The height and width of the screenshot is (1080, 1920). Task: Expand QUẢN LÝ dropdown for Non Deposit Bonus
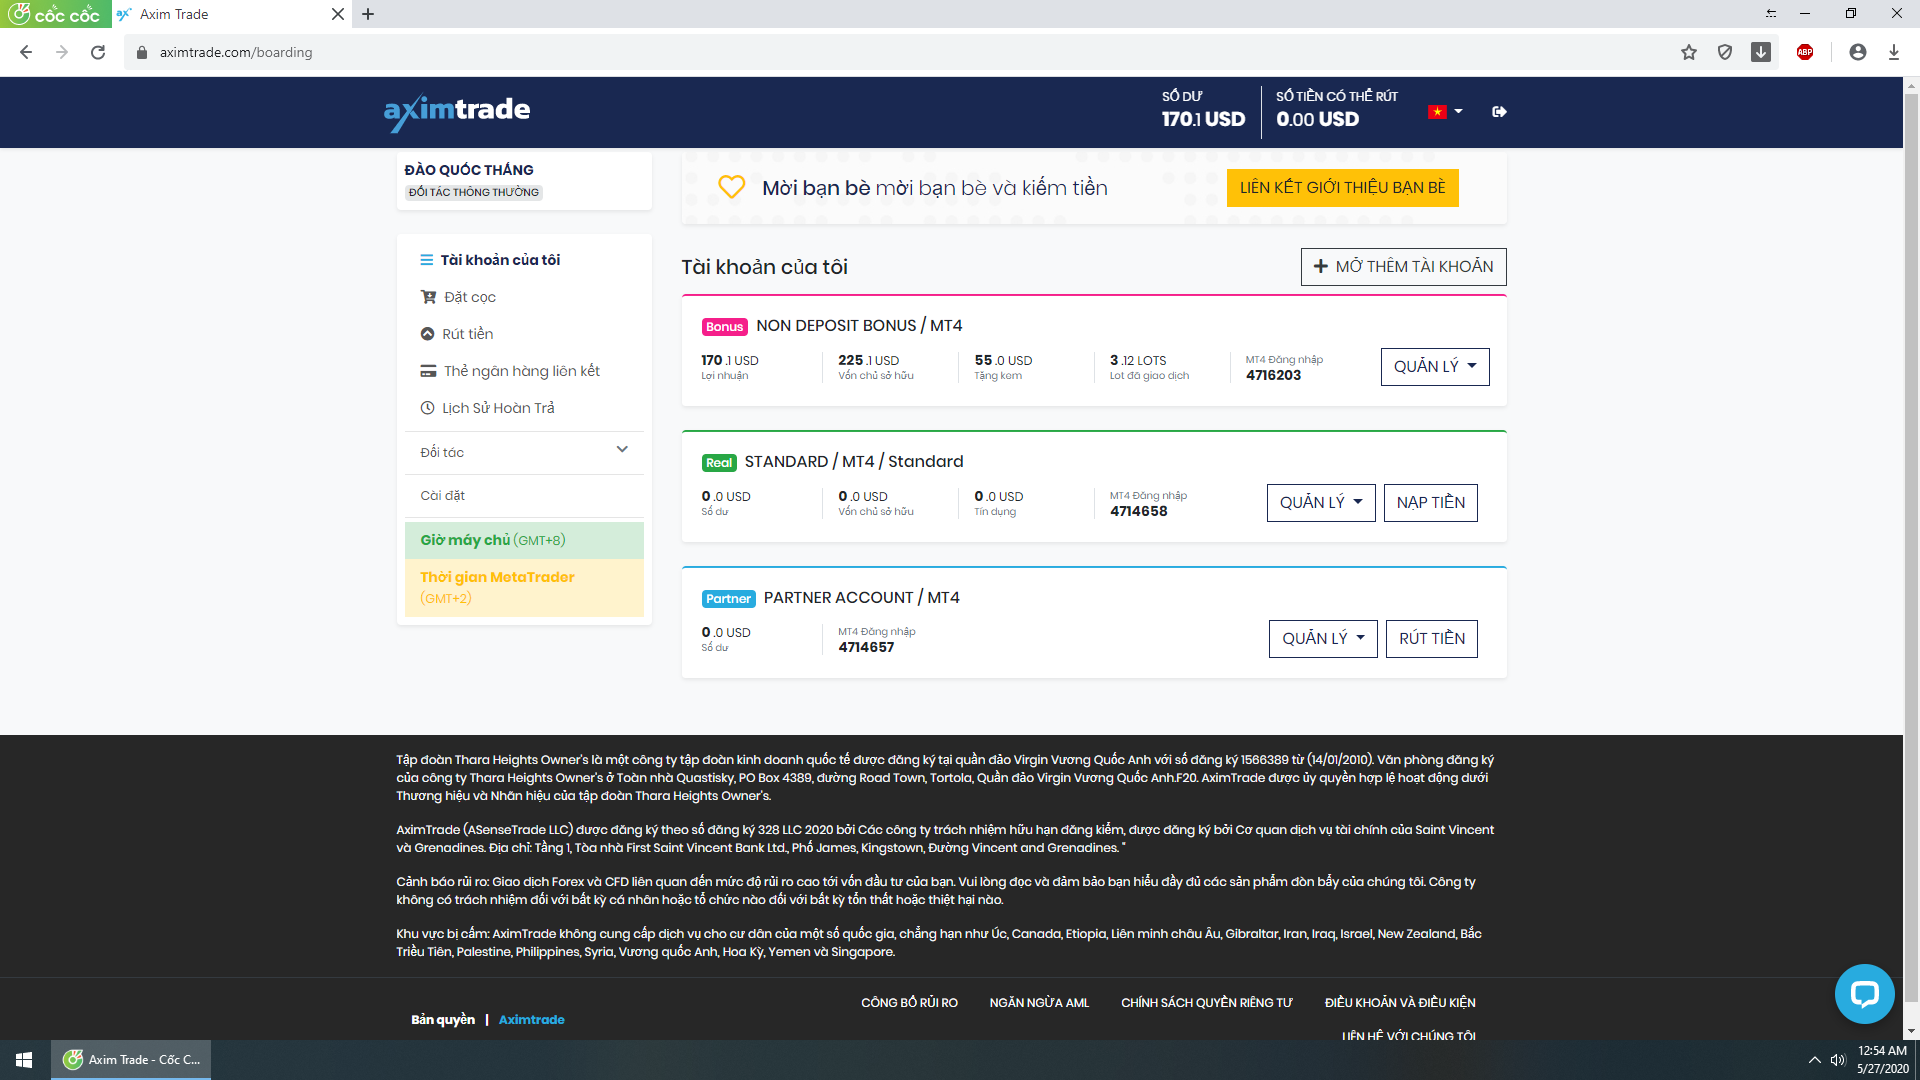[1435, 367]
